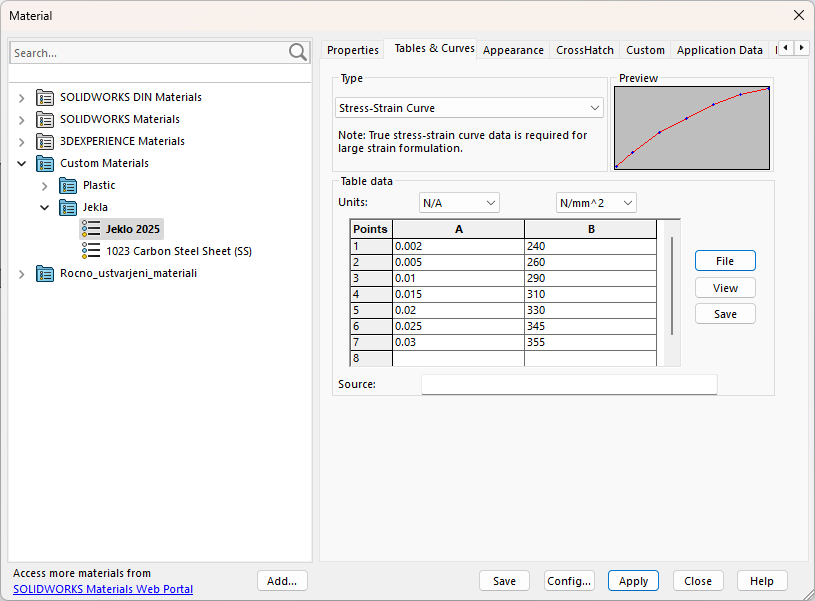The height and width of the screenshot is (601, 815).
Task: Click the material Search field
Action: coord(148,53)
